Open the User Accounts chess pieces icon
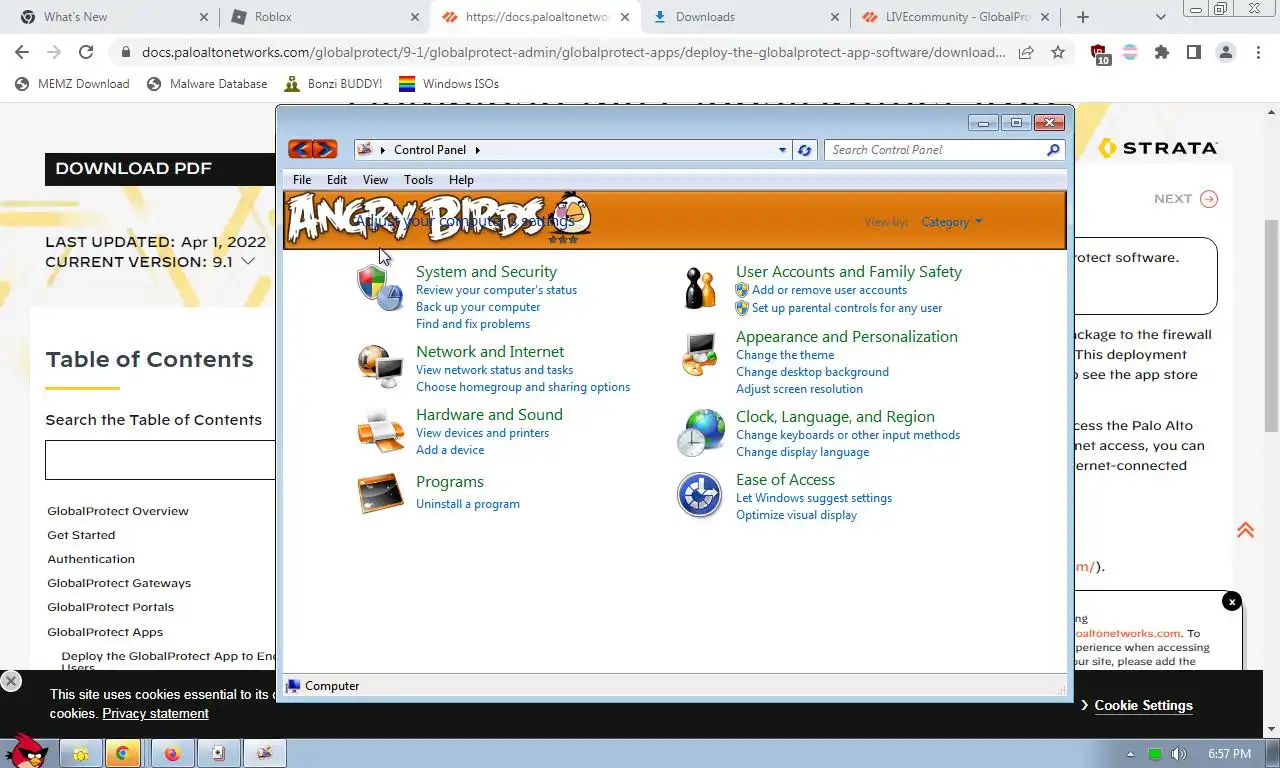This screenshot has width=1280, height=768. (x=700, y=288)
